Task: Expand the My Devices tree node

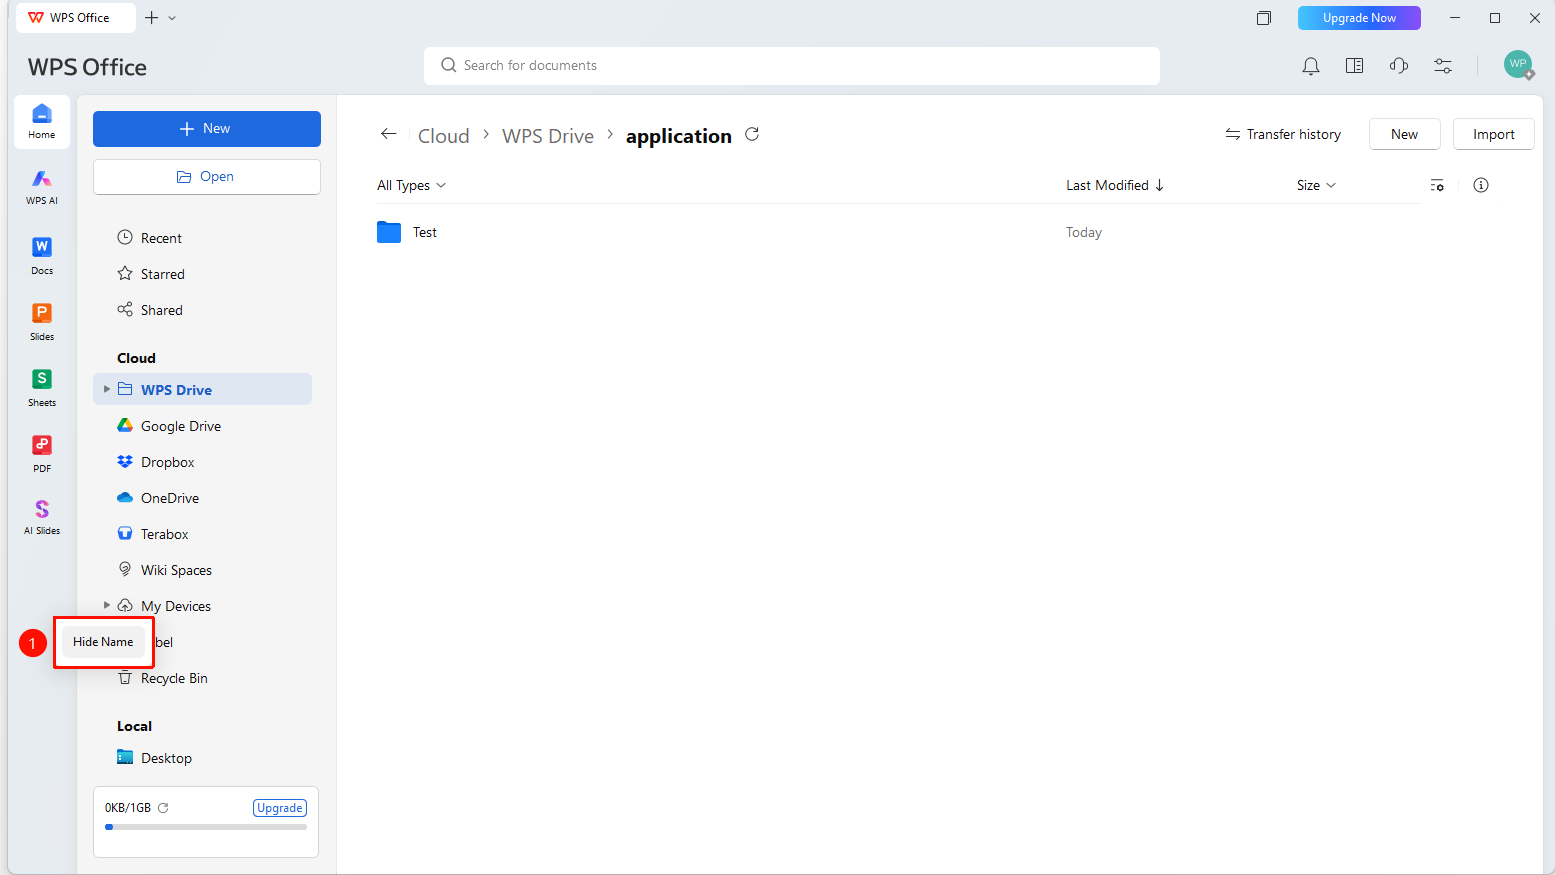Action: tap(106, 605)
